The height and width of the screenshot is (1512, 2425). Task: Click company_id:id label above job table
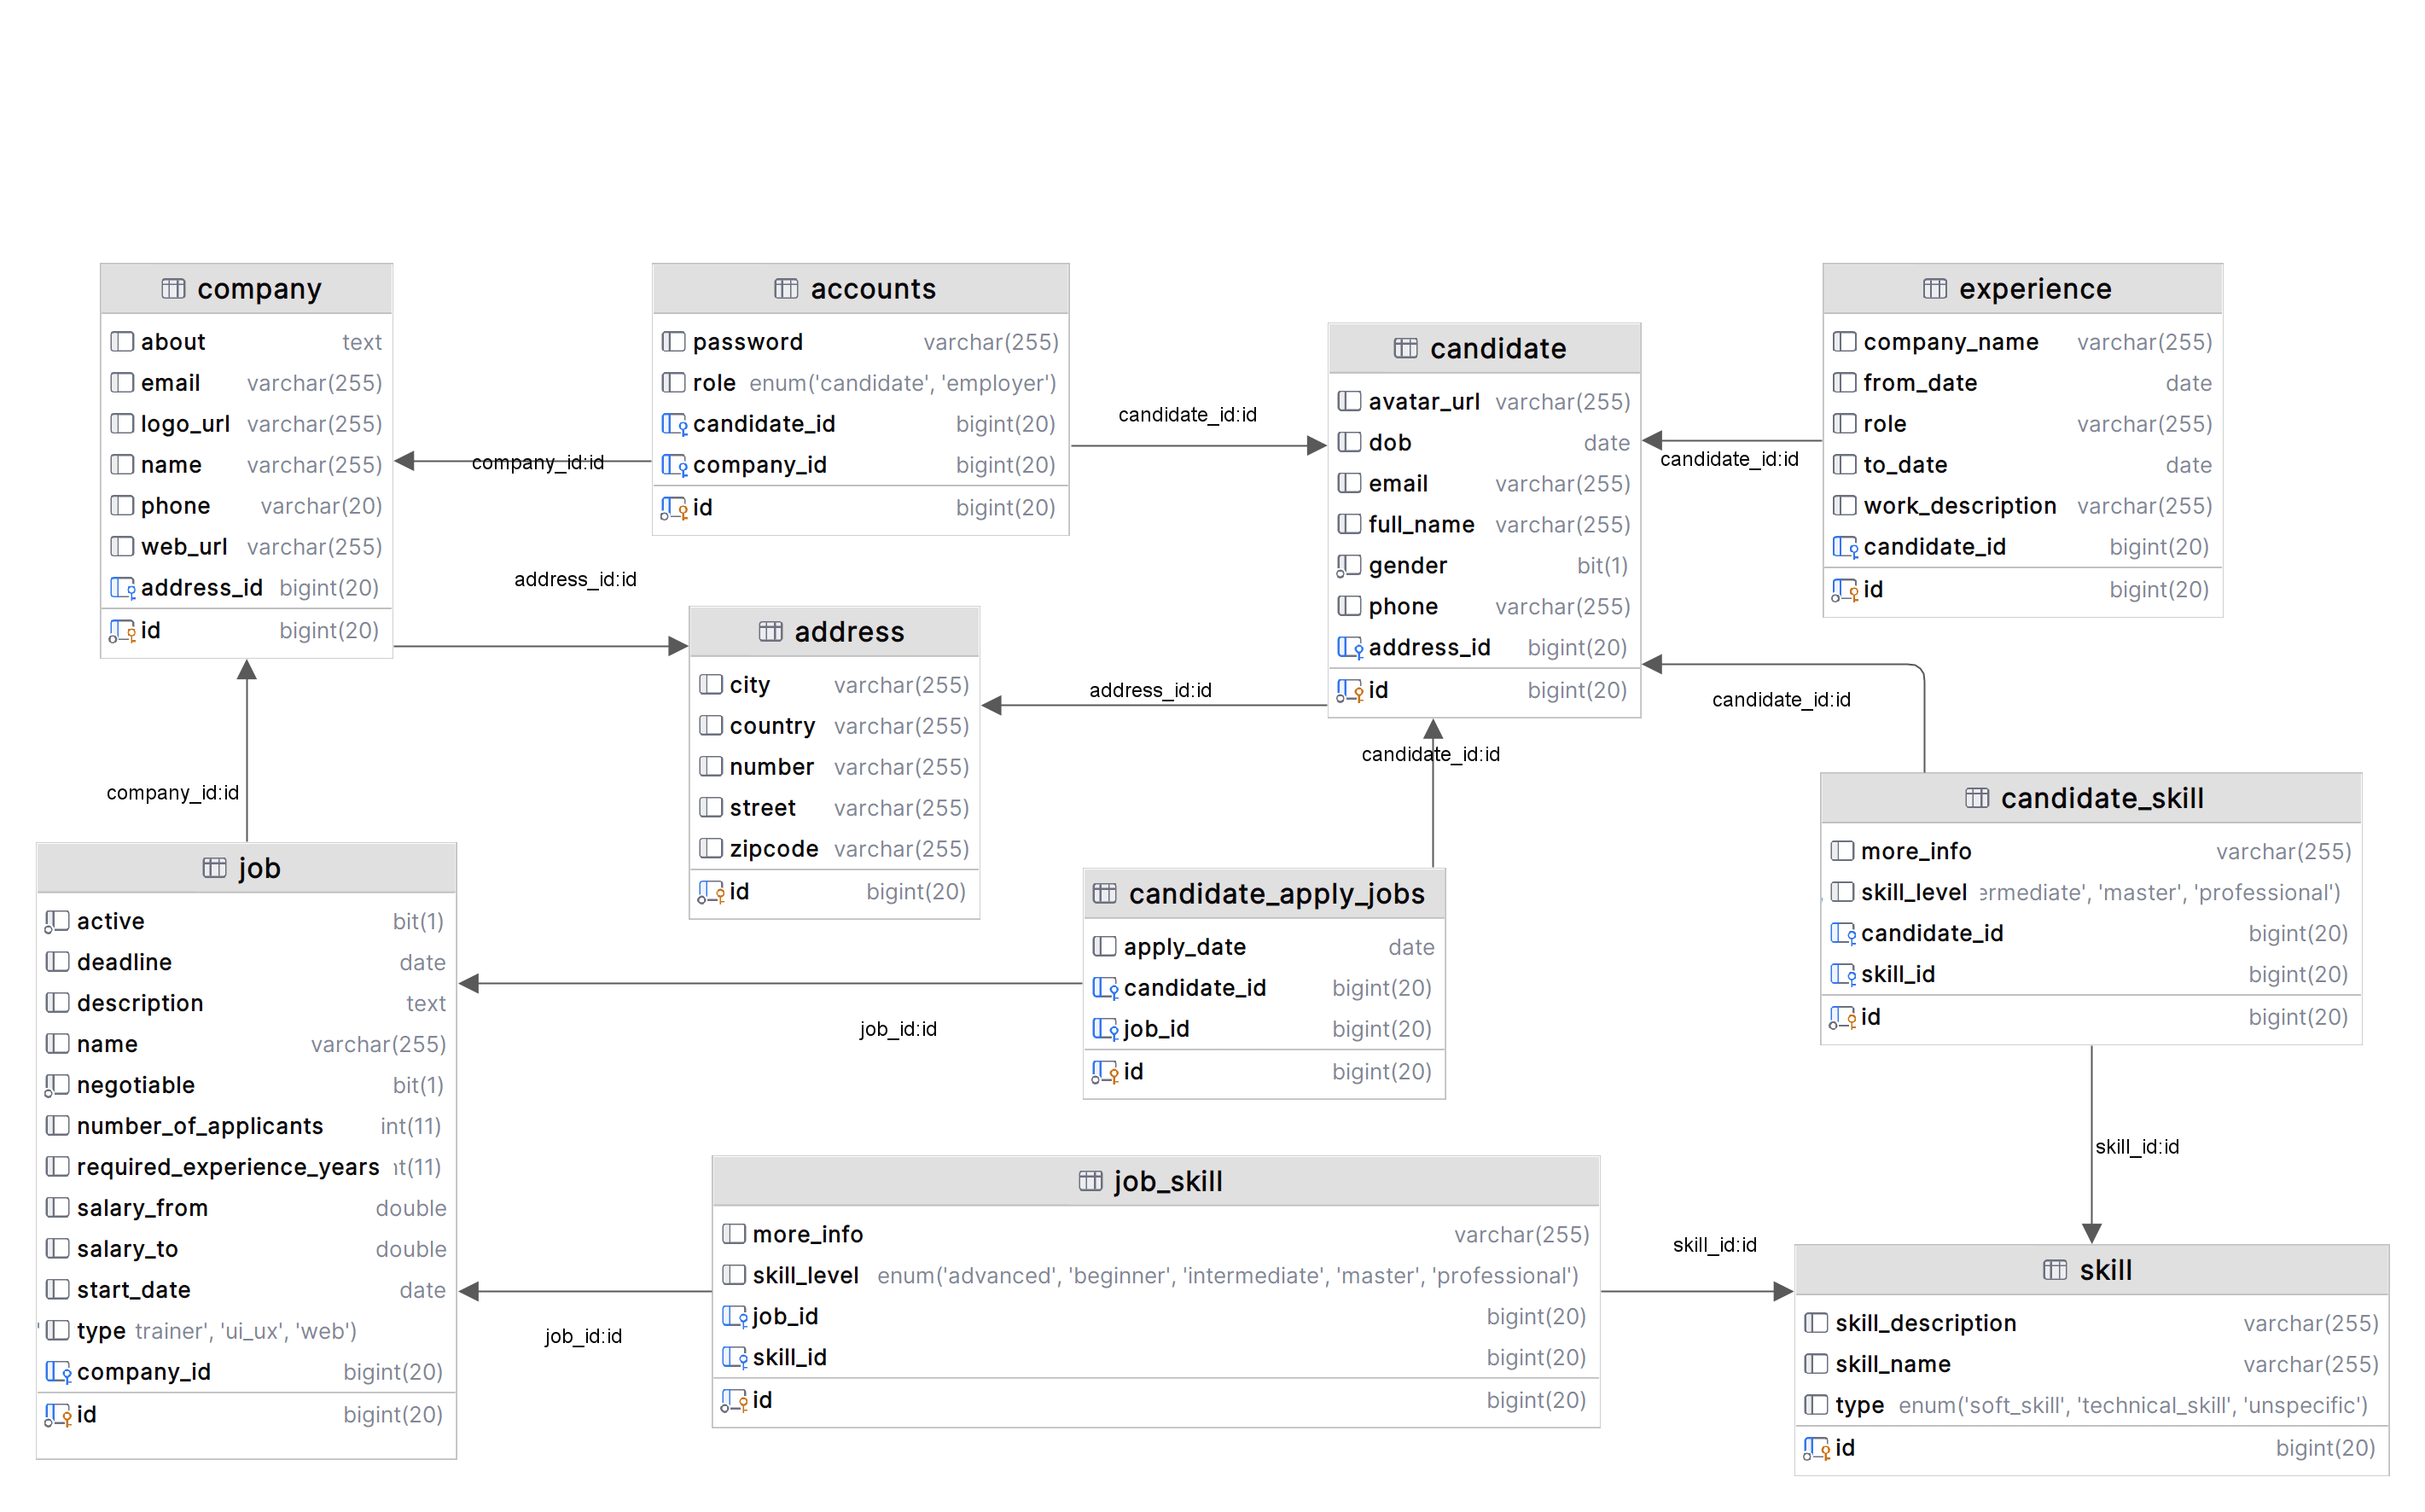point(172,793)
